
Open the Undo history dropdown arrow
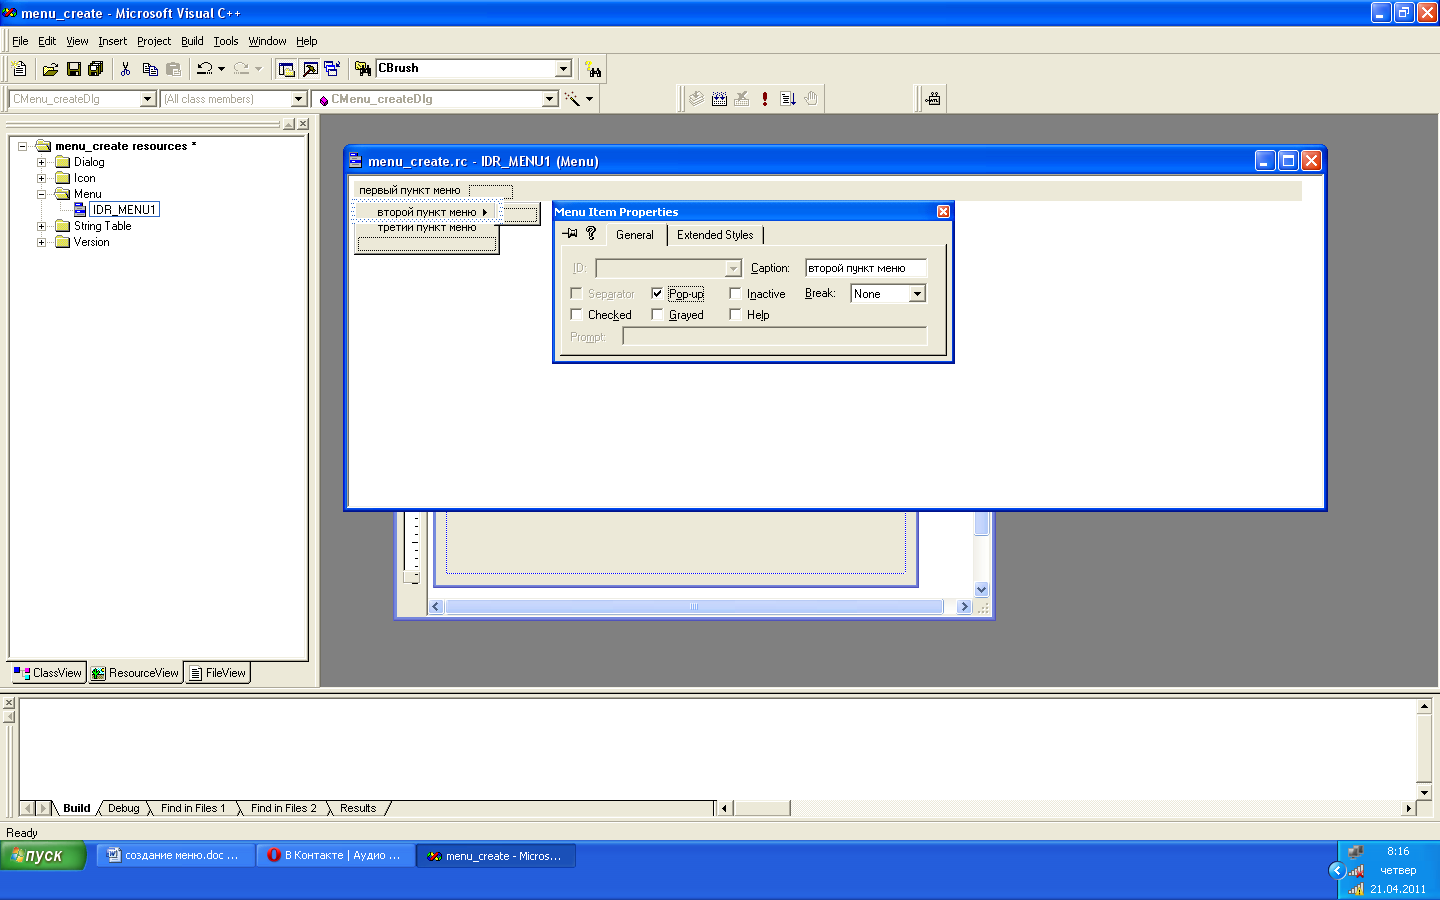(x=221, y=69)
